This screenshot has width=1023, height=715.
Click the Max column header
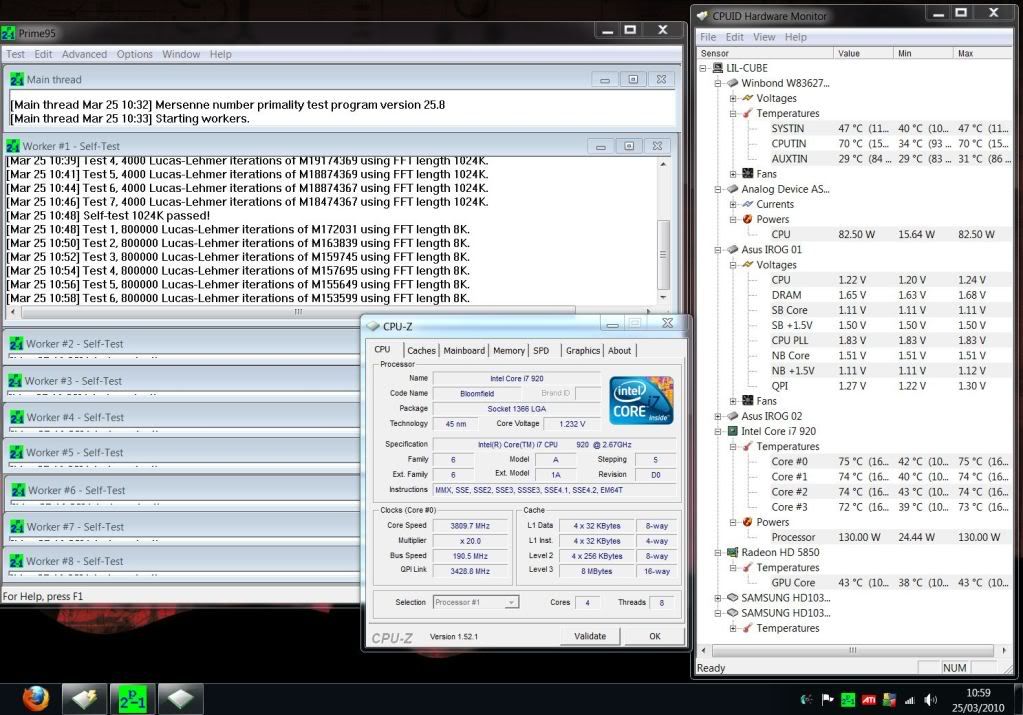[x=984, y=53]
